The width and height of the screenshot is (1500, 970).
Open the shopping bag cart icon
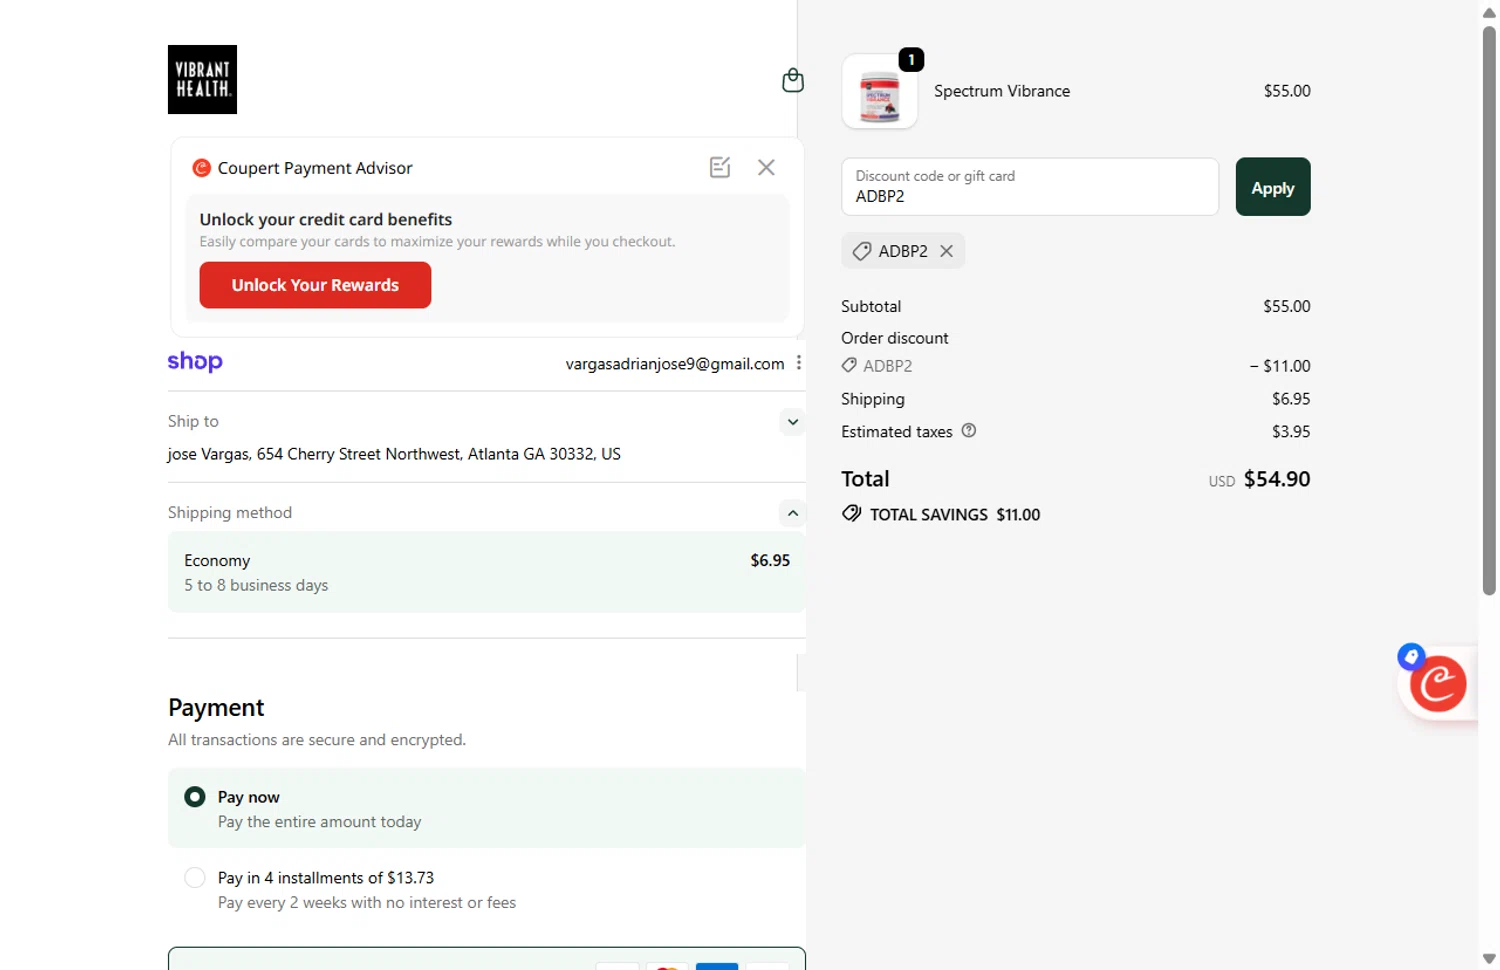tap(793, 80)
